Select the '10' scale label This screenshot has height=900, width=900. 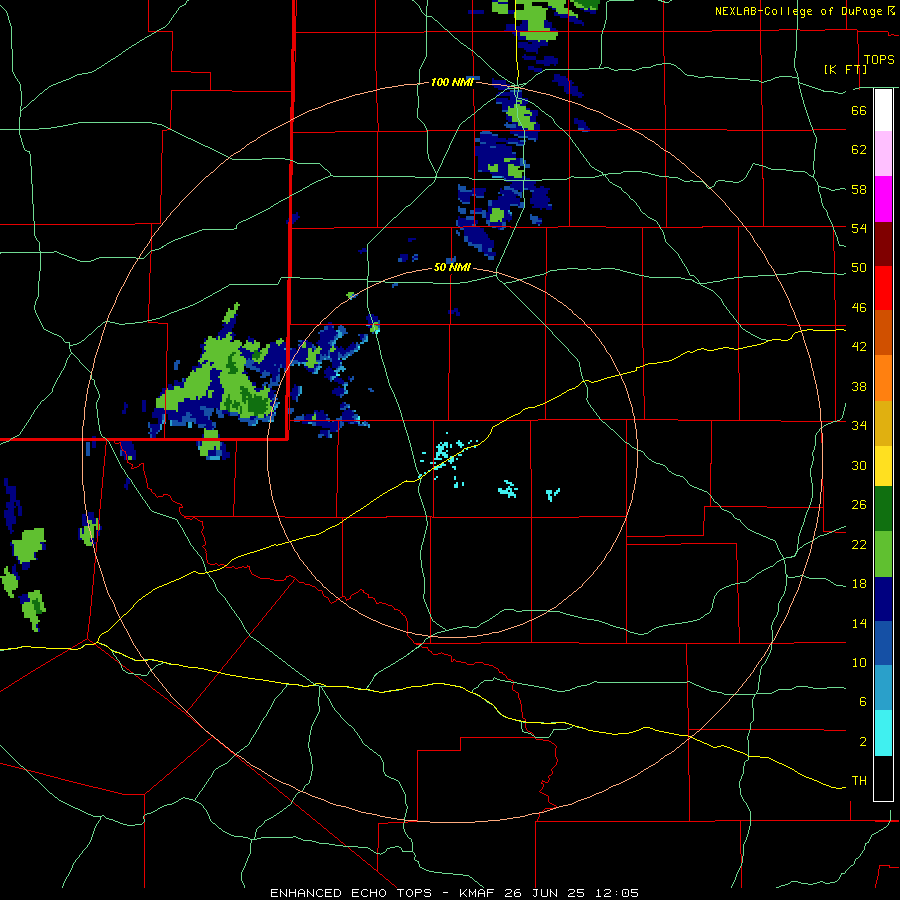pyautogui.click(x=859, y=662)
